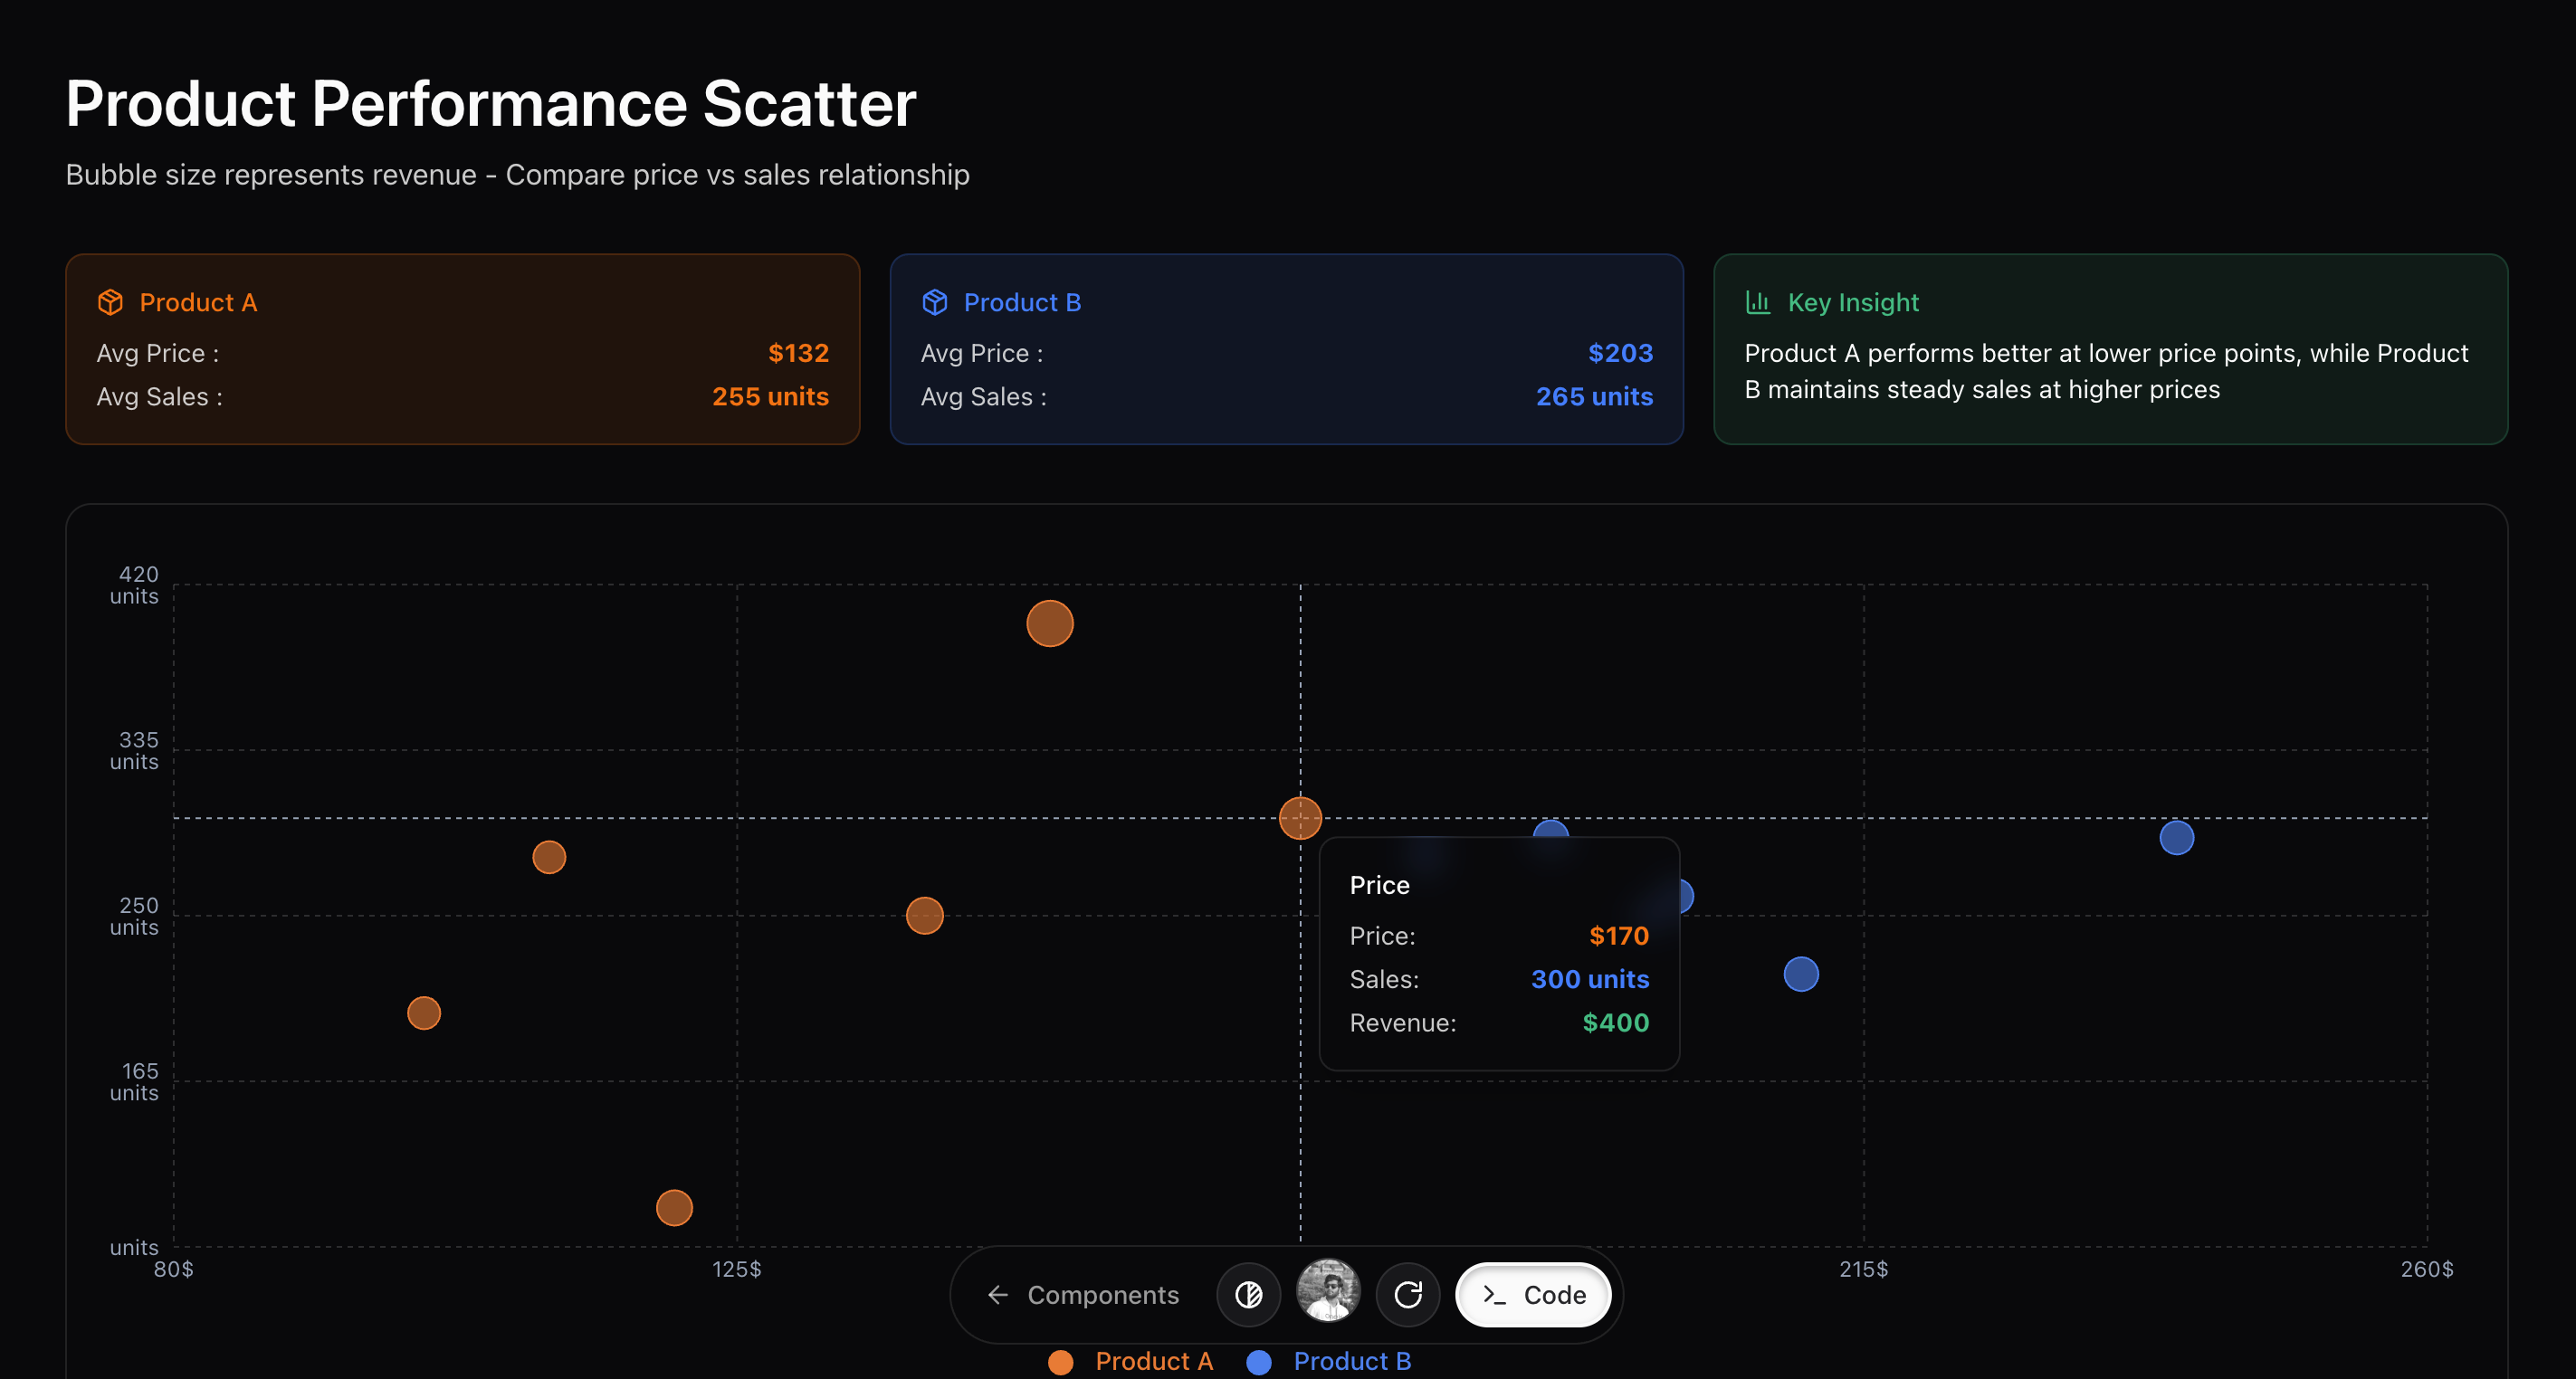Click the theme toggle icon in toolbar

click(x=1248, y=1295)
